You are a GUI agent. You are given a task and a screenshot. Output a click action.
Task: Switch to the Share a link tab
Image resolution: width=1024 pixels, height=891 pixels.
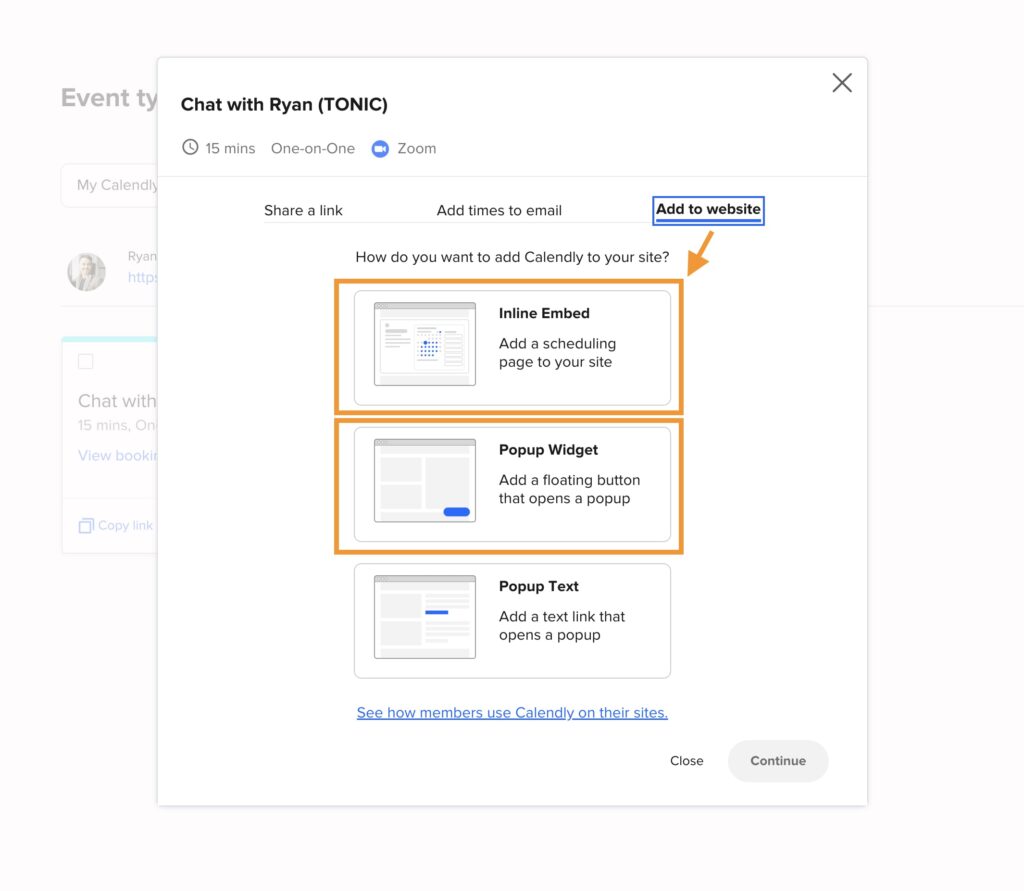pos(303,210)
